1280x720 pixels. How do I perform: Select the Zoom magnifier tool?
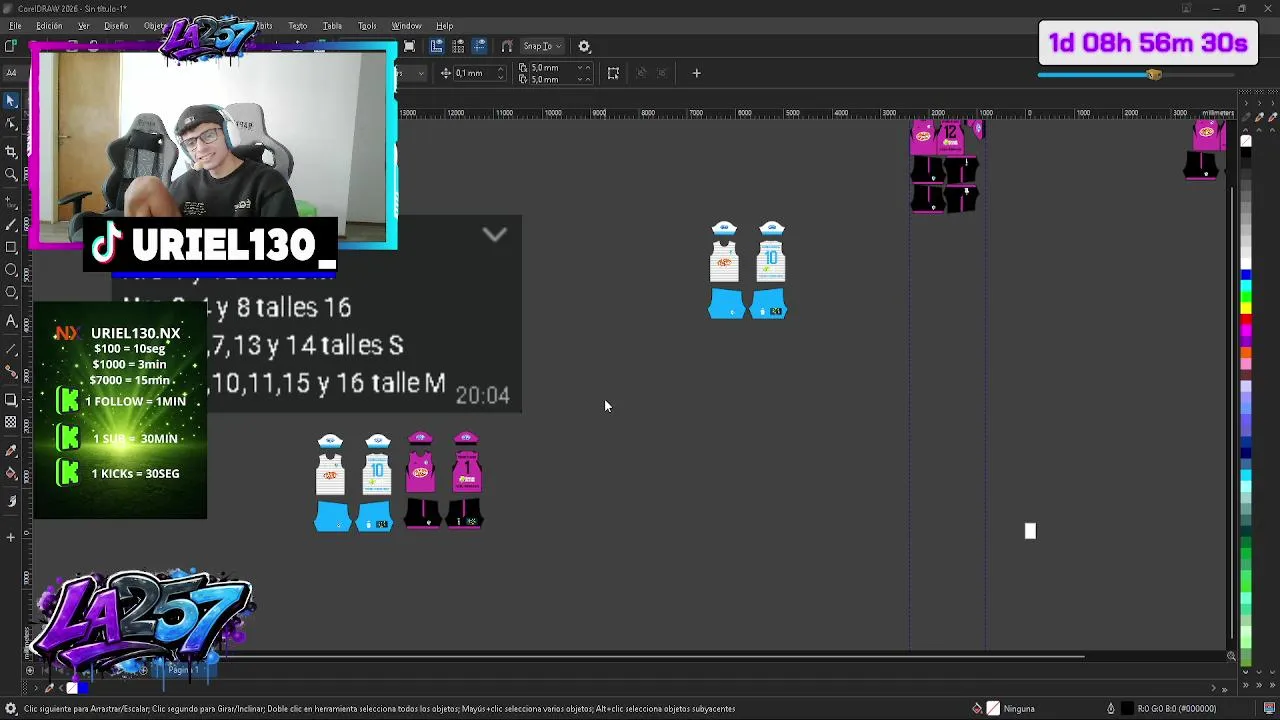[x=11, y=174]
